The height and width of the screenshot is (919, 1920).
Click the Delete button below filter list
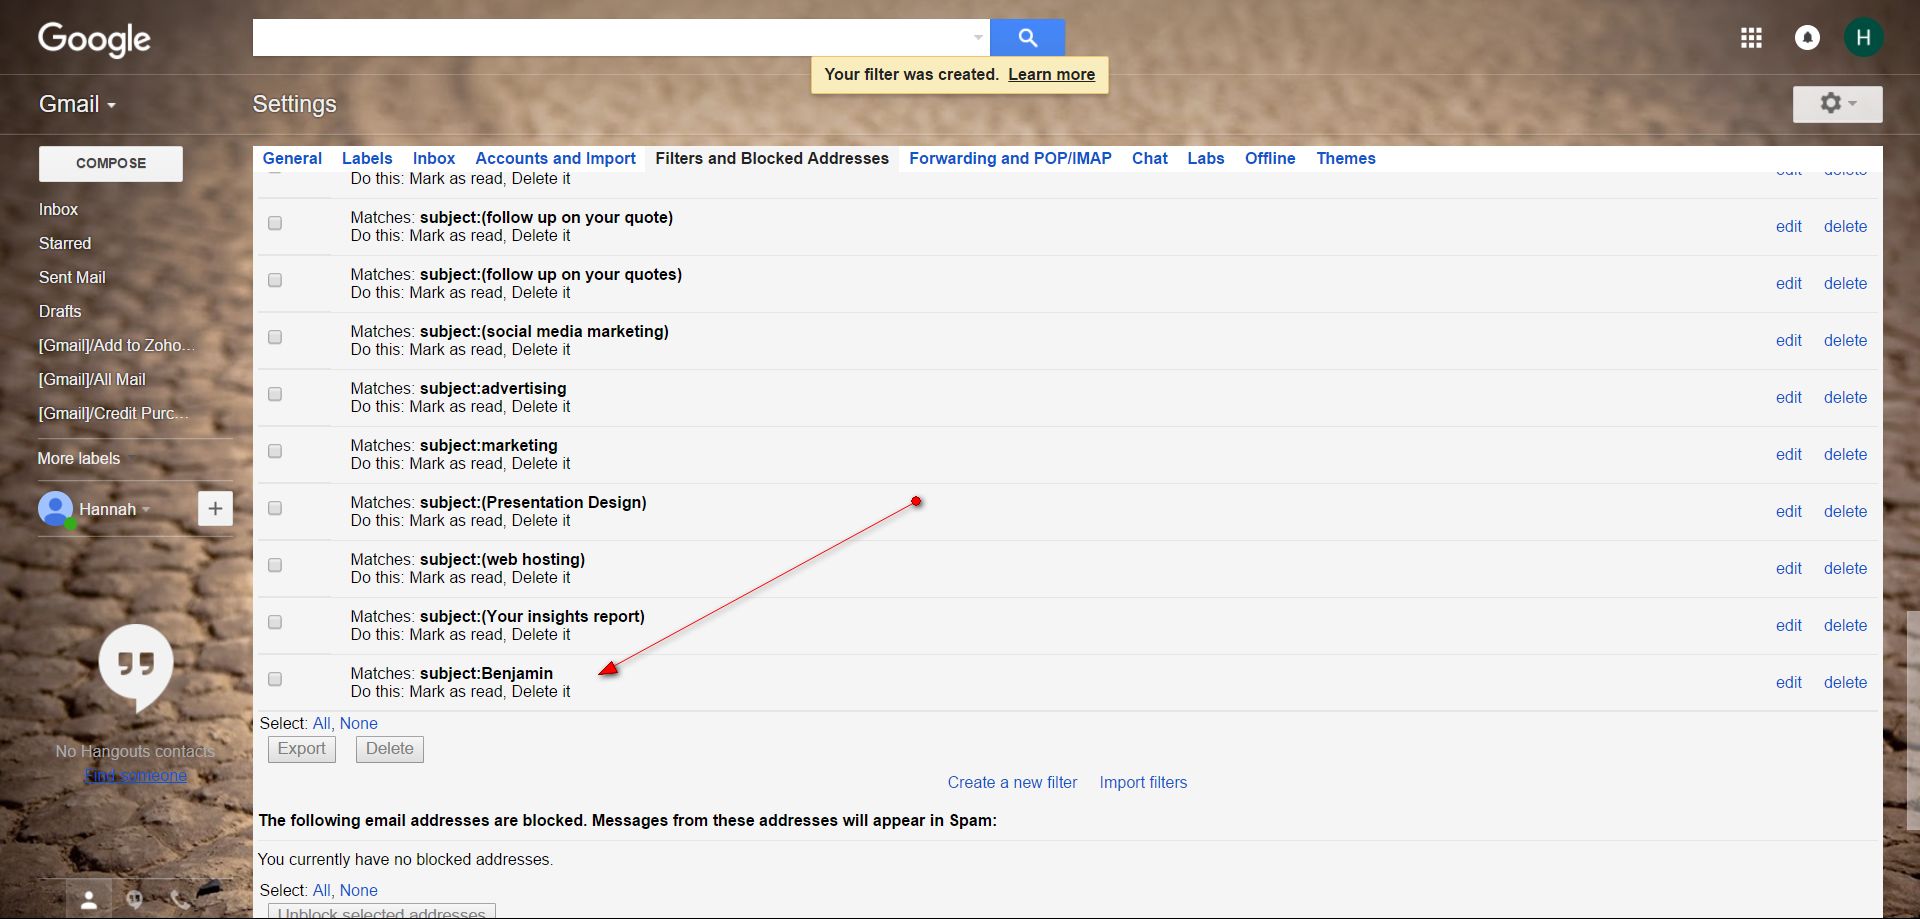(390, 749)
